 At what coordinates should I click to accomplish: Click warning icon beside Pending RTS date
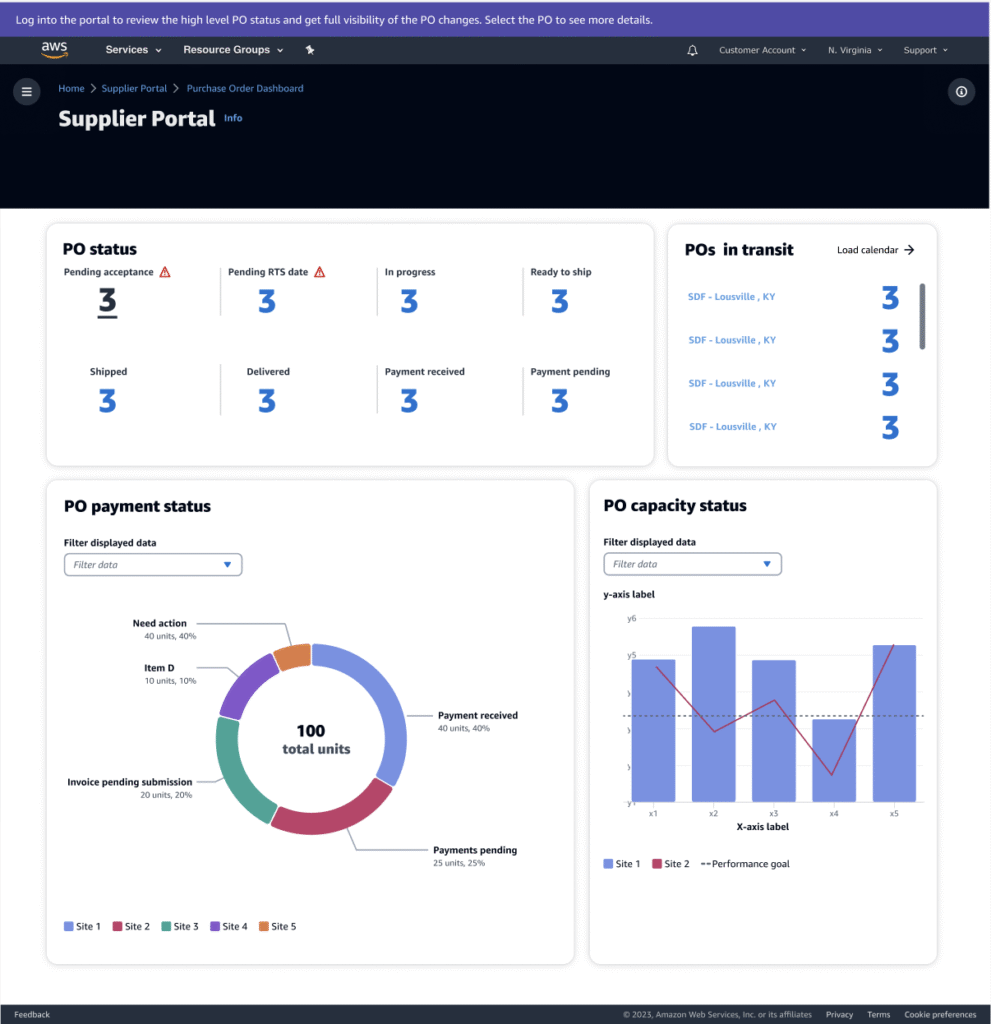(x=320, y=272)
